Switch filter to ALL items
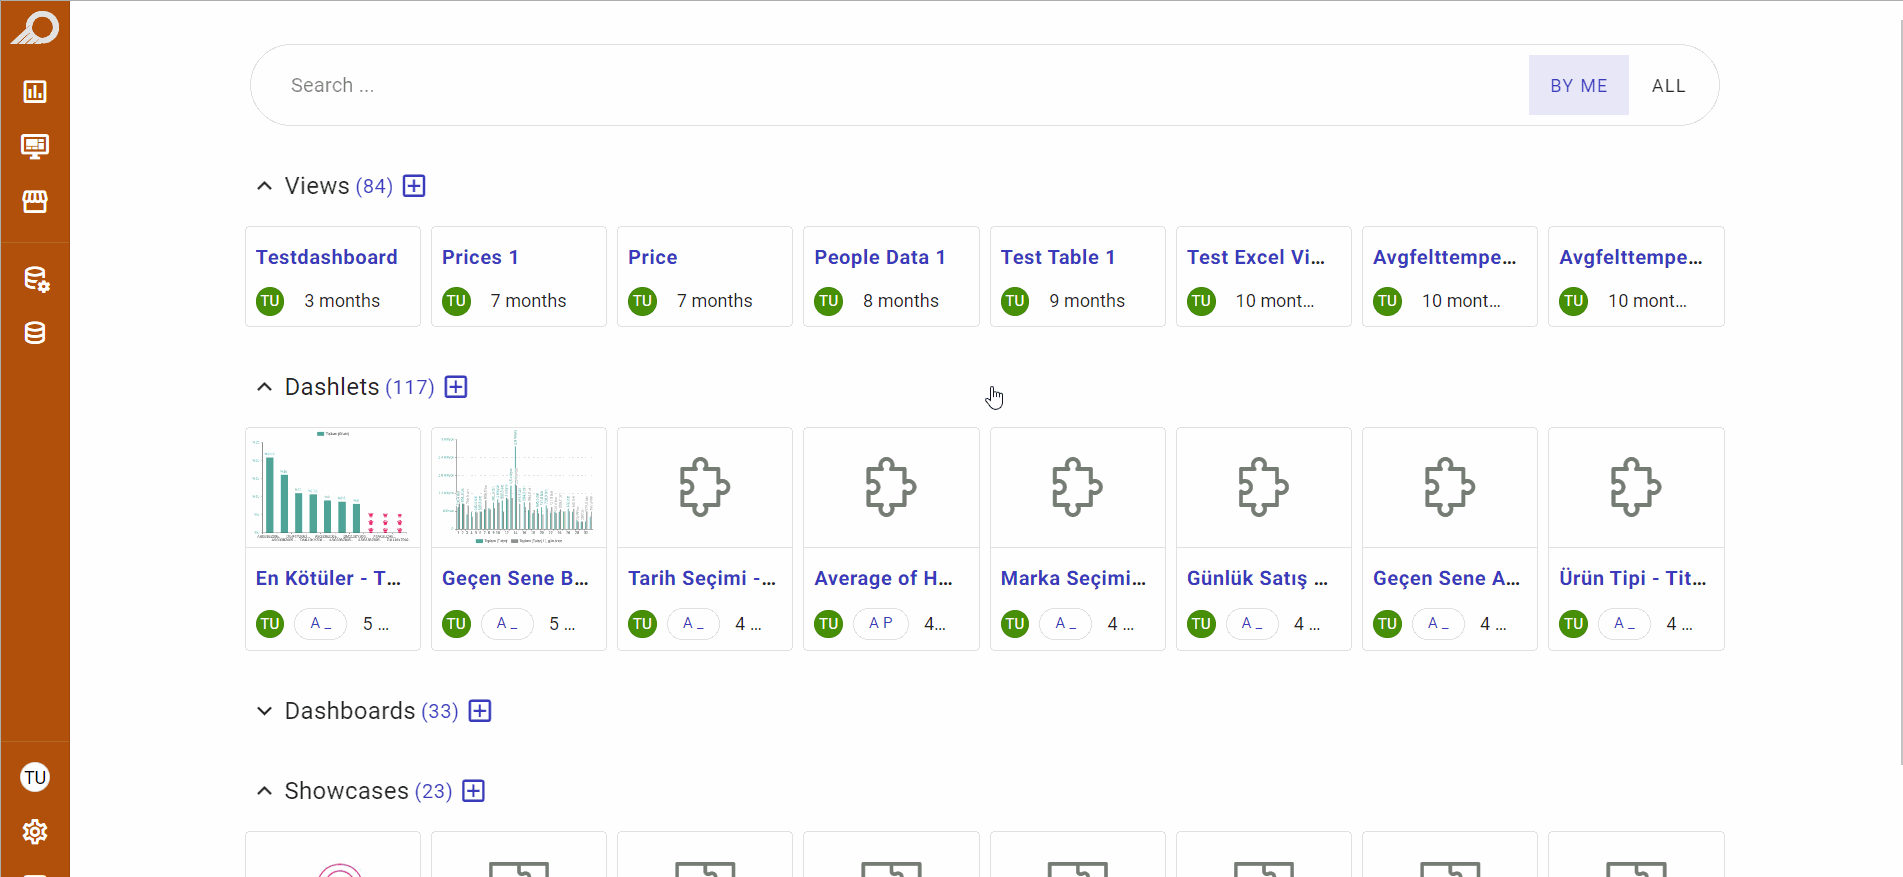 pyautogui.click(x=1668, y=85)
